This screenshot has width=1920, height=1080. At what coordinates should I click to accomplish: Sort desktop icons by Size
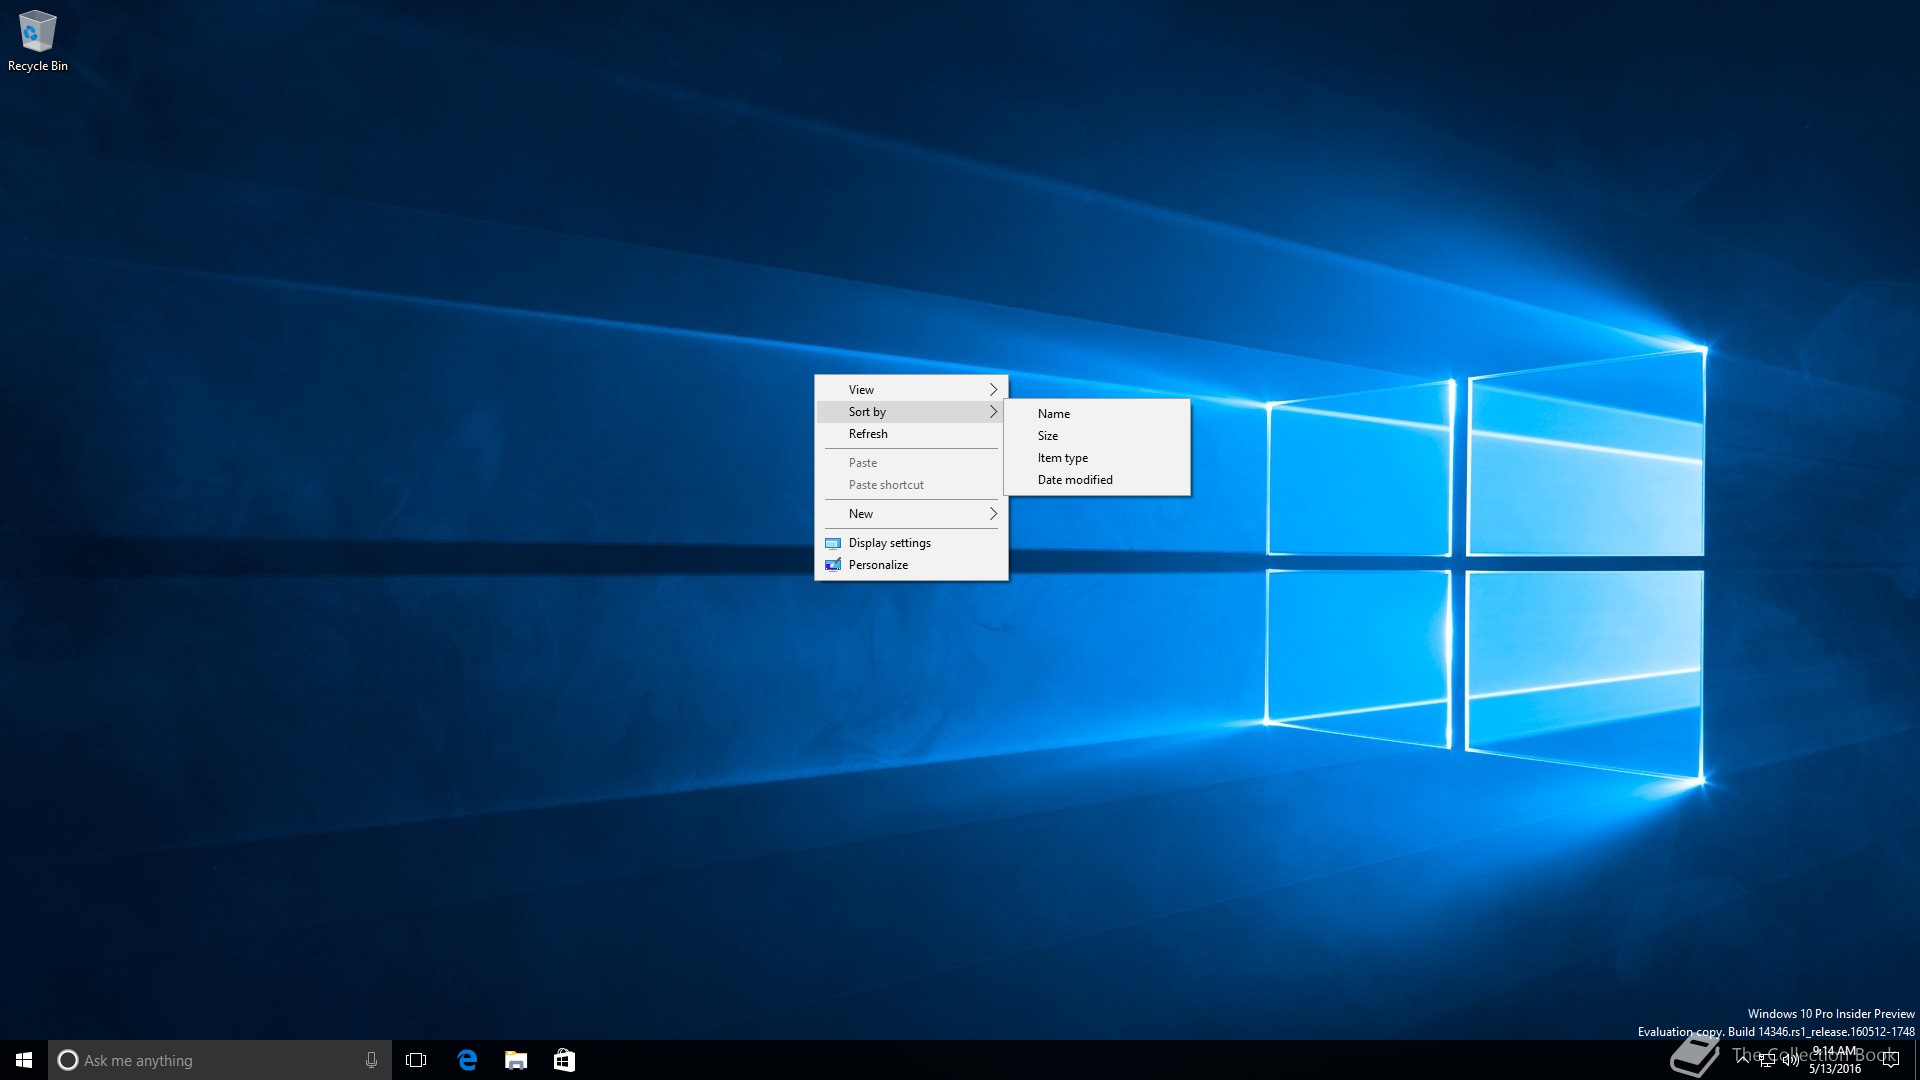click(1097, 436)
